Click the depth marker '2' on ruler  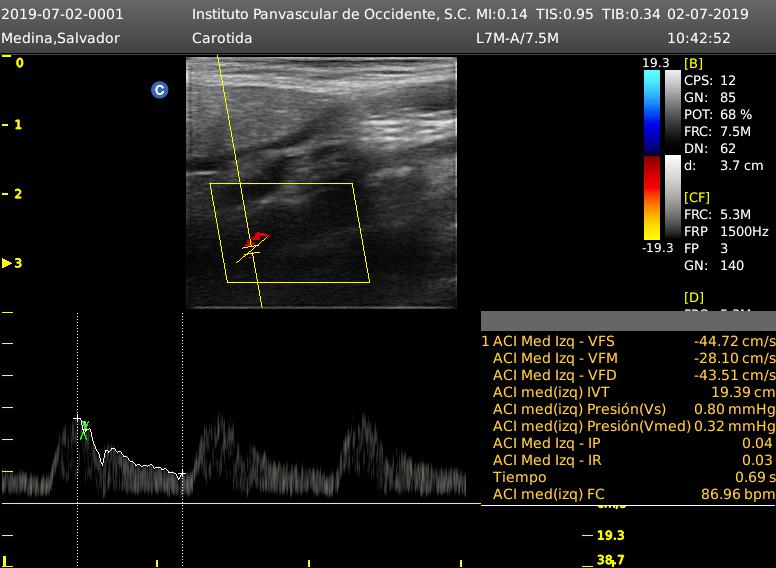[18, 194]
